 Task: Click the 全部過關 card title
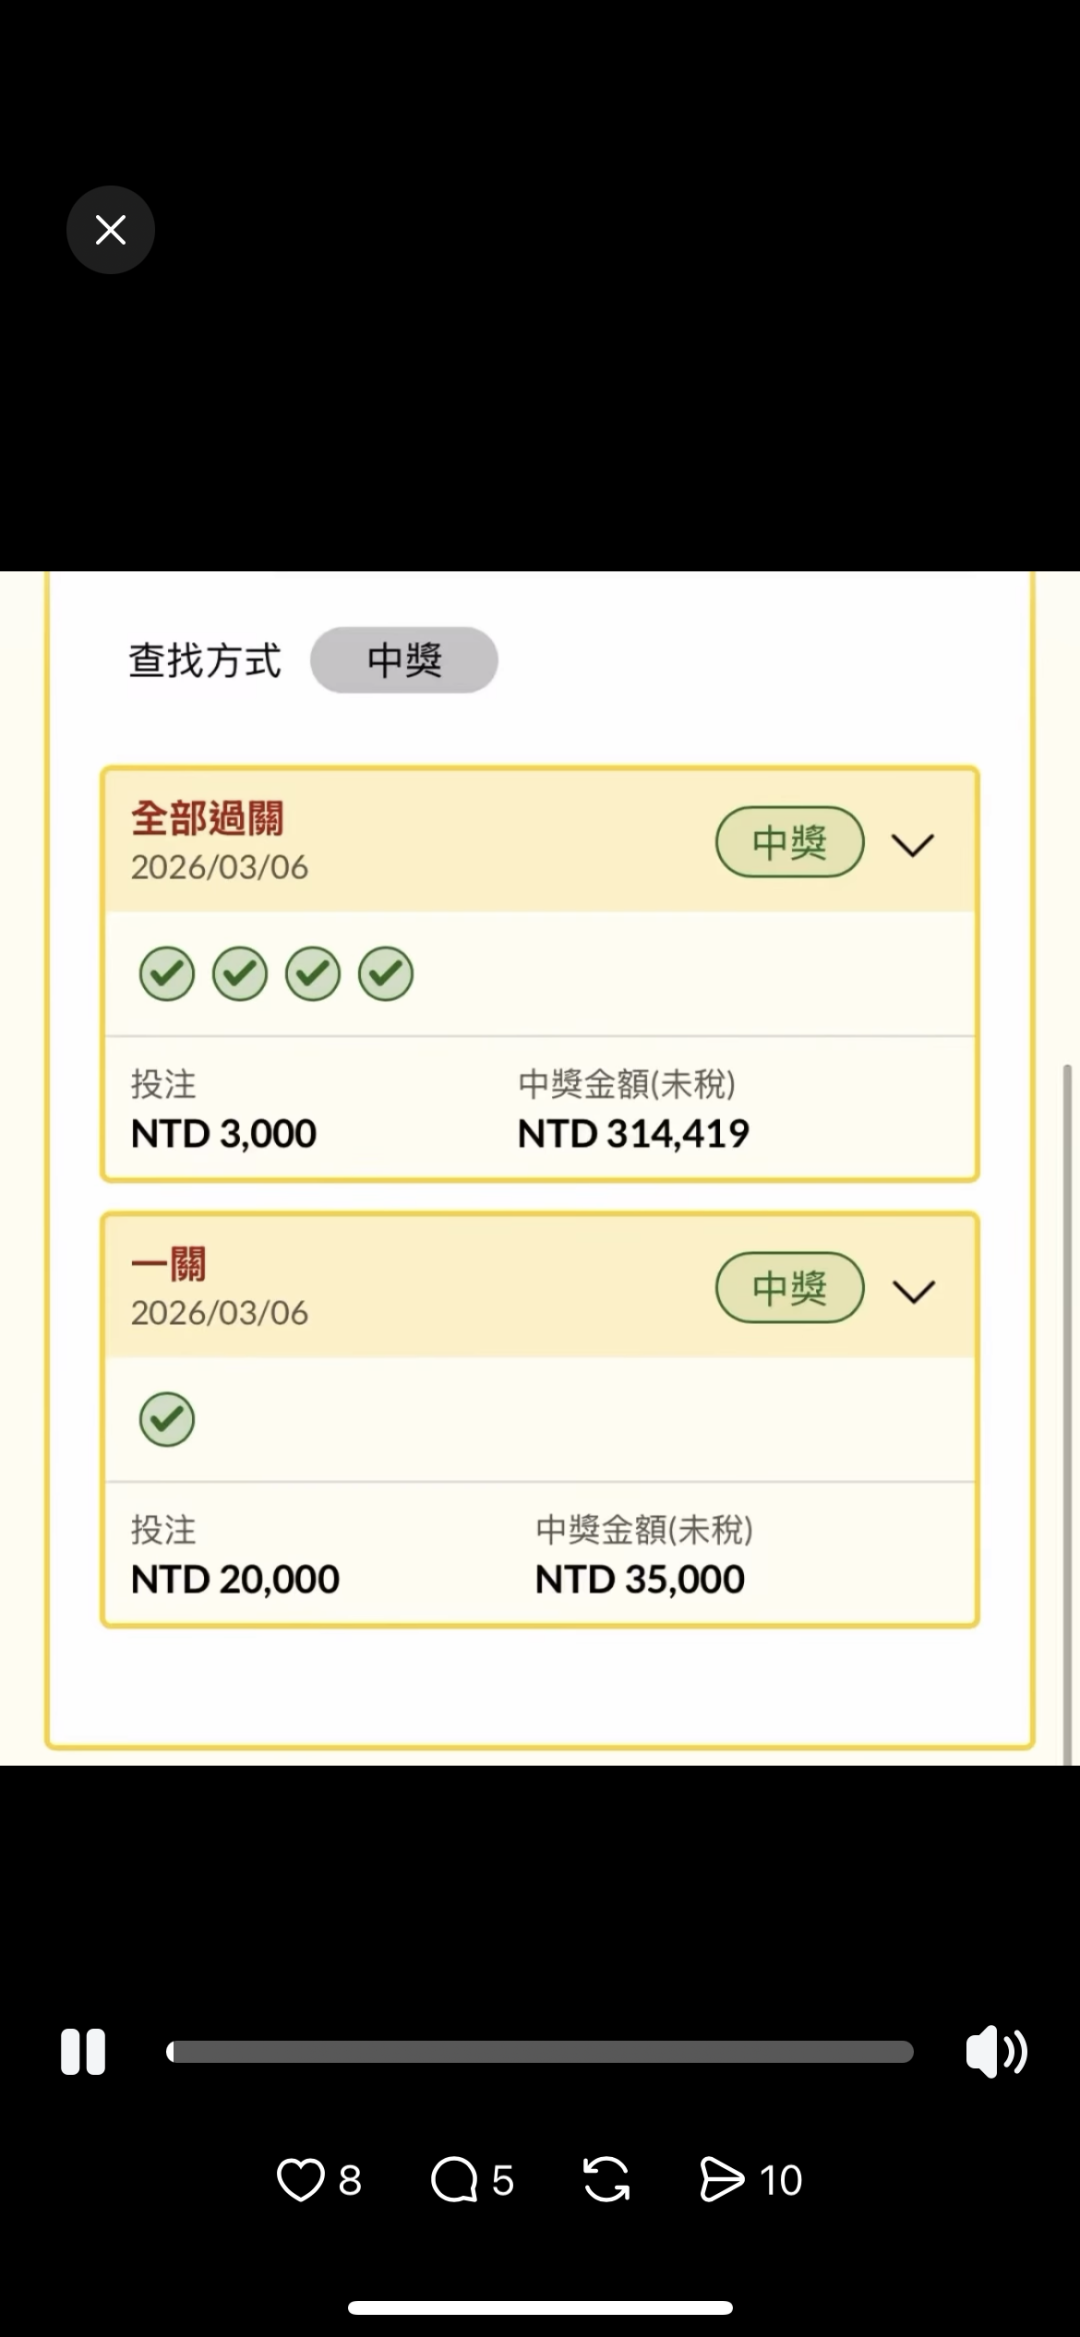click(x=208, y=818)
